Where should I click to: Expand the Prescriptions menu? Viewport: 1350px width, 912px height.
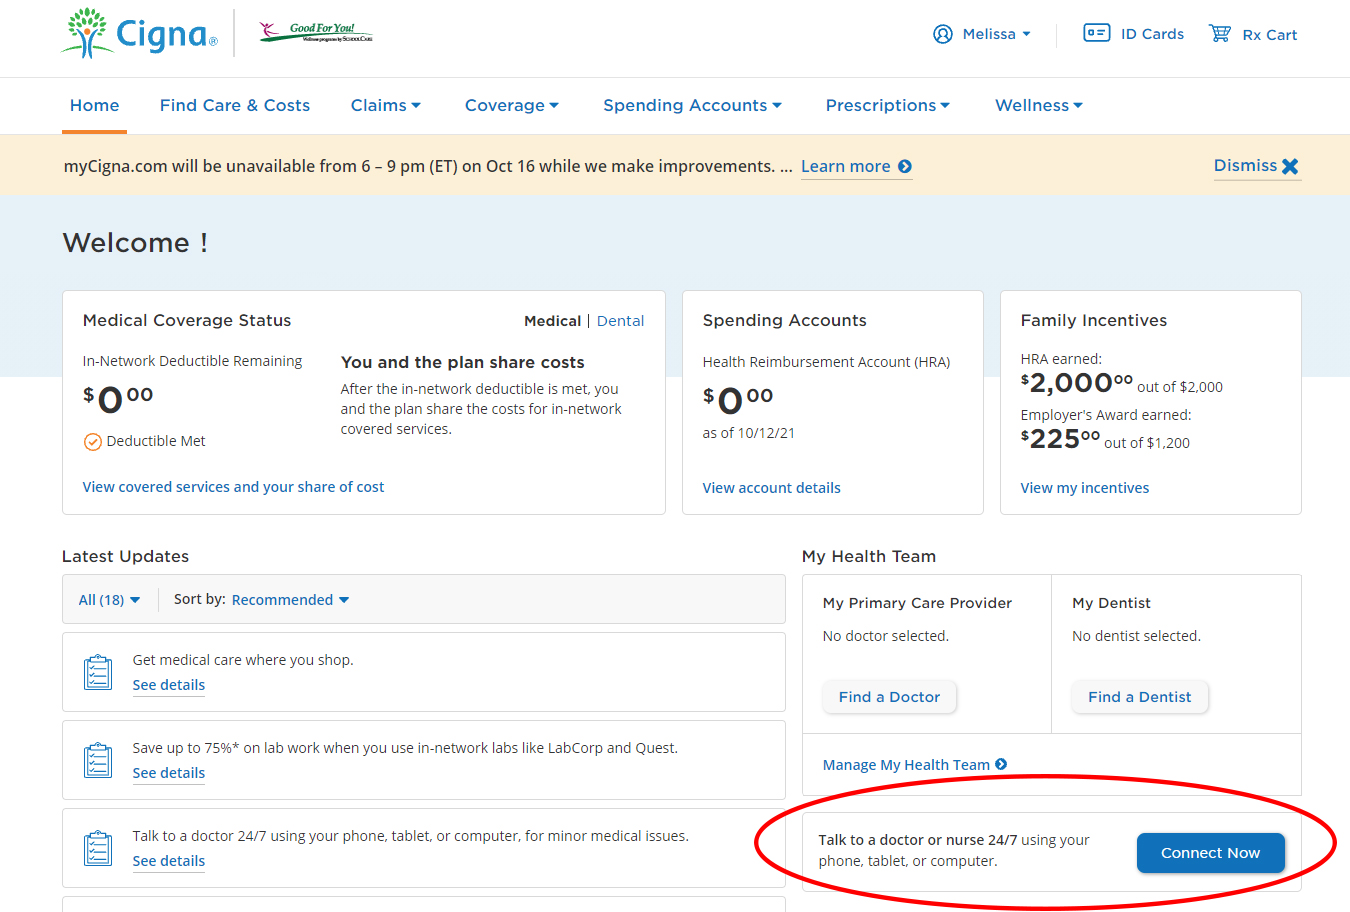887,105
